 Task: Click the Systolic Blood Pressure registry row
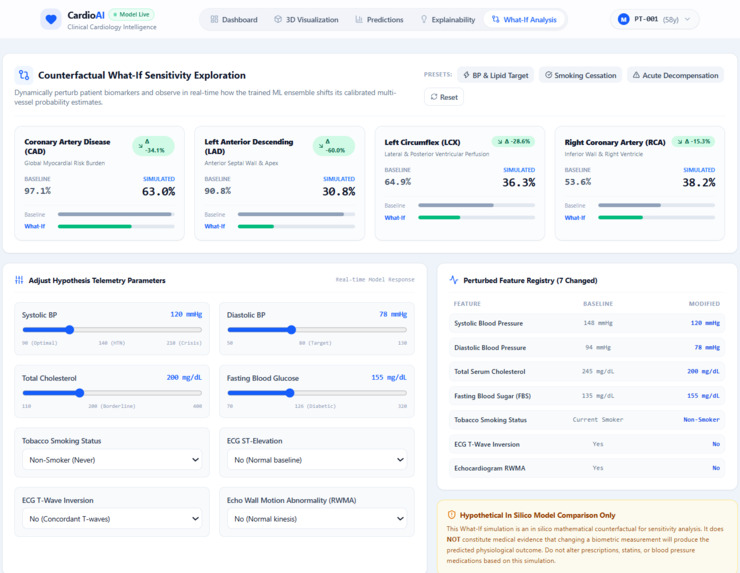(x=587, y=323)
